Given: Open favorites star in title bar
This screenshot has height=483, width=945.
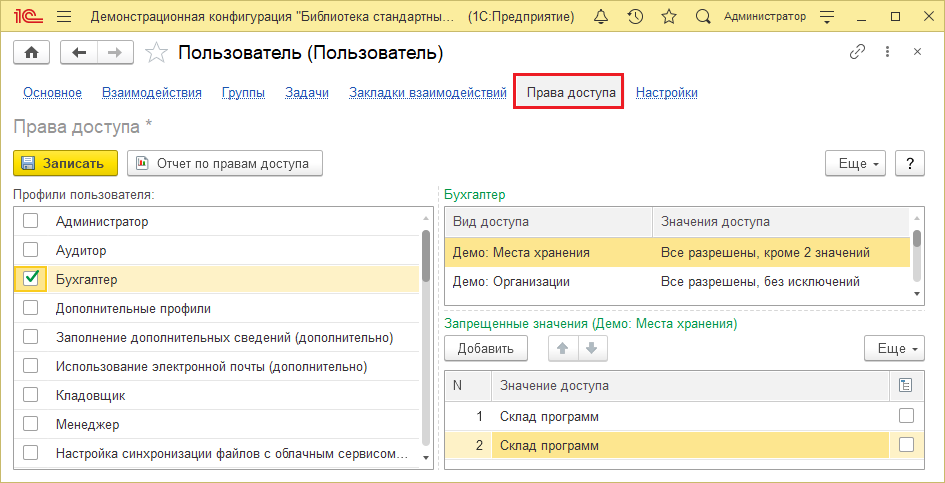Looking at the screenshot, I should pos(669,17).
